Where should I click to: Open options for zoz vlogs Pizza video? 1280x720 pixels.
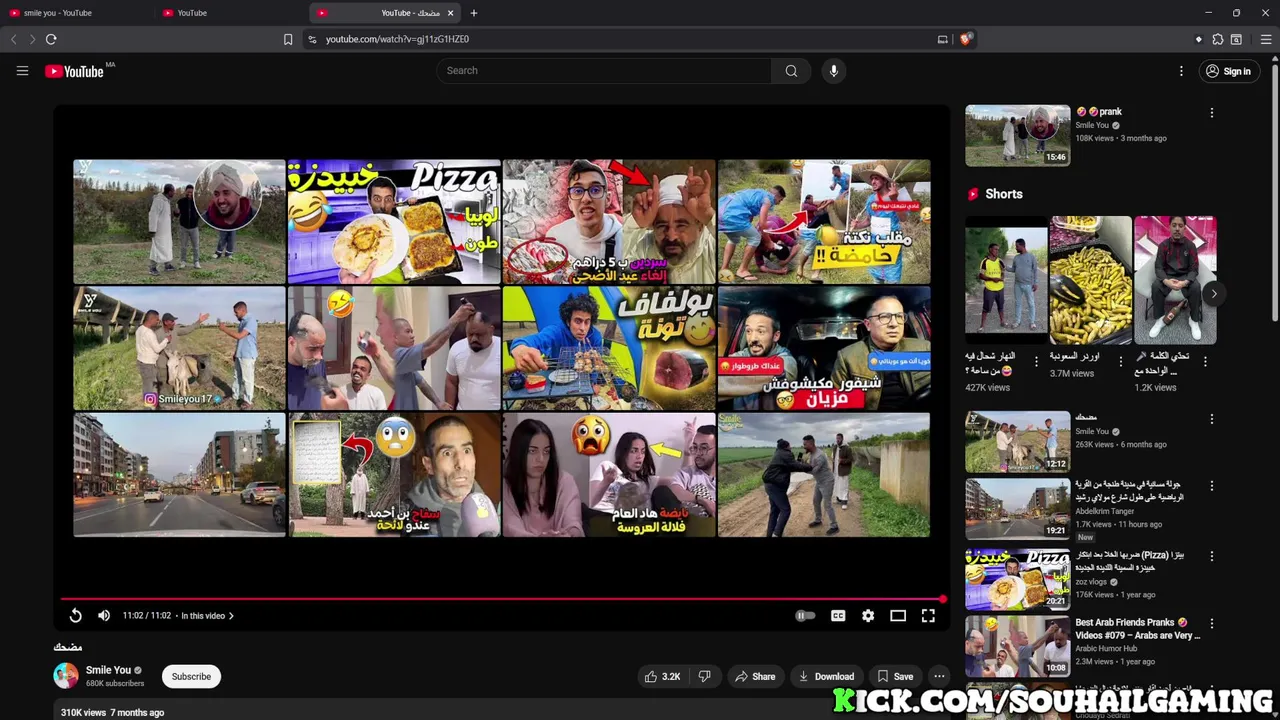click(1211, 556)
